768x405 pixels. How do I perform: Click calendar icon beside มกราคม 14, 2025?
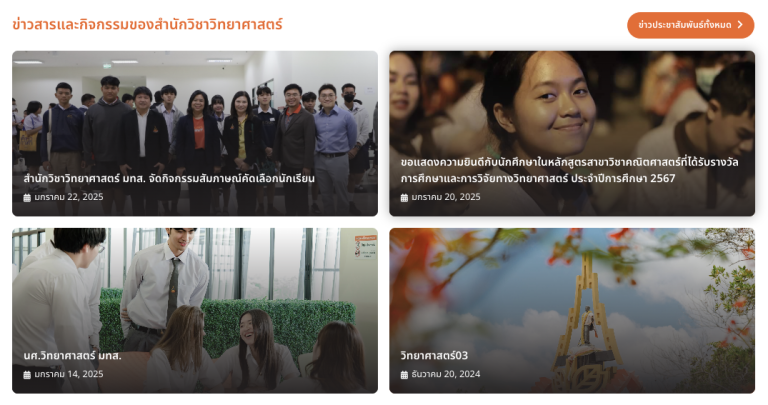(x=27, y=375)
